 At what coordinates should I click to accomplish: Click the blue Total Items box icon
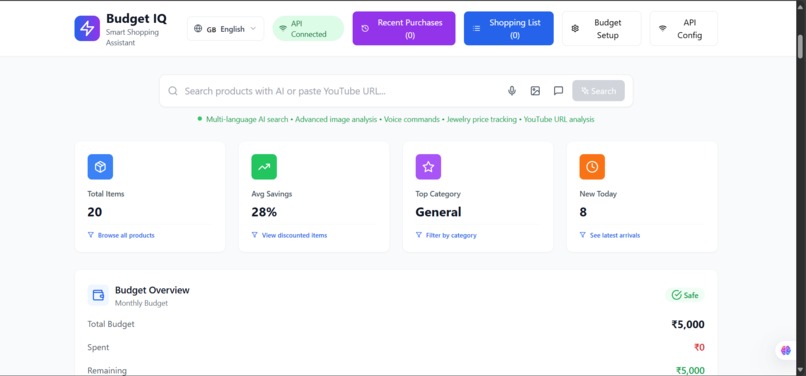click(x=100, y=167)
